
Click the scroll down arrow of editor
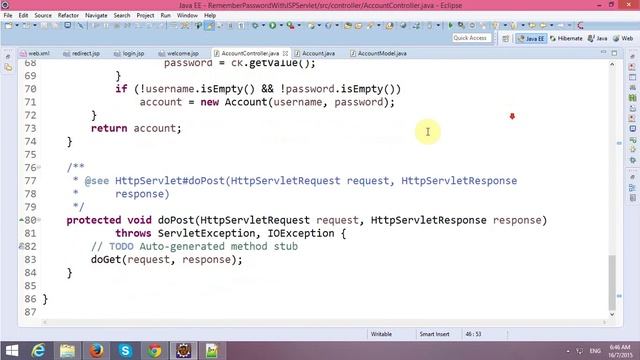click(612, 314)
